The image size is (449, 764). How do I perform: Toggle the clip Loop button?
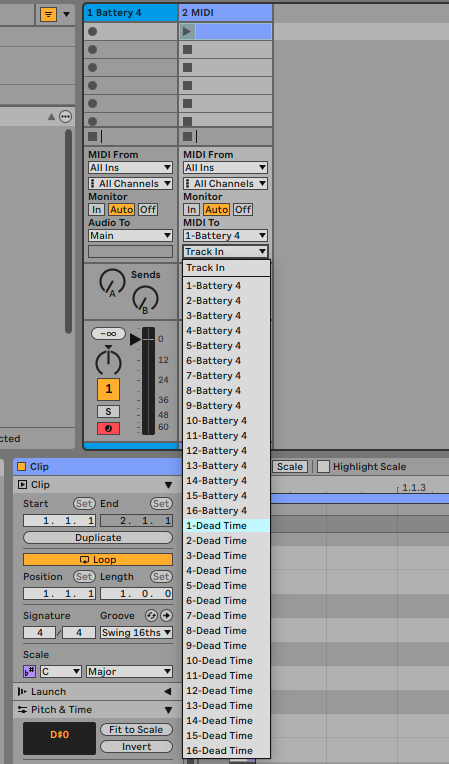coord(98,560)
